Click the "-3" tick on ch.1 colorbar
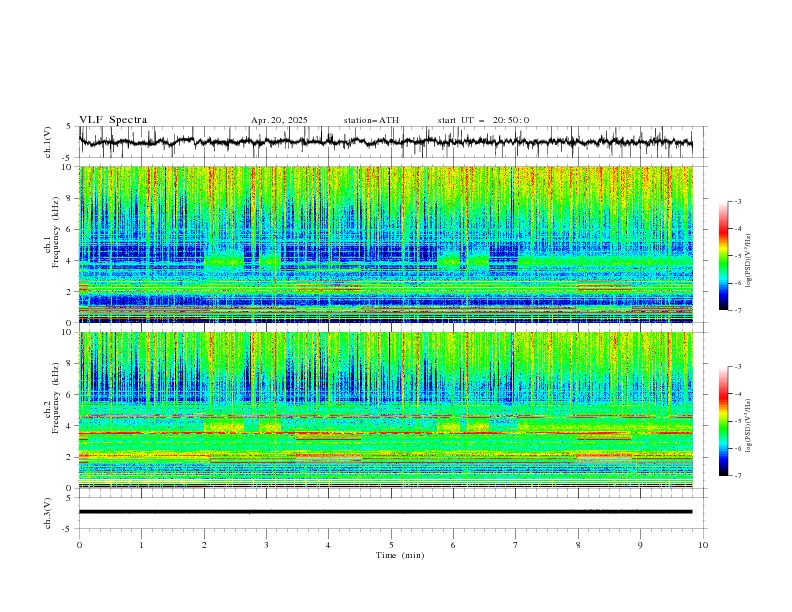 point(737,201)
